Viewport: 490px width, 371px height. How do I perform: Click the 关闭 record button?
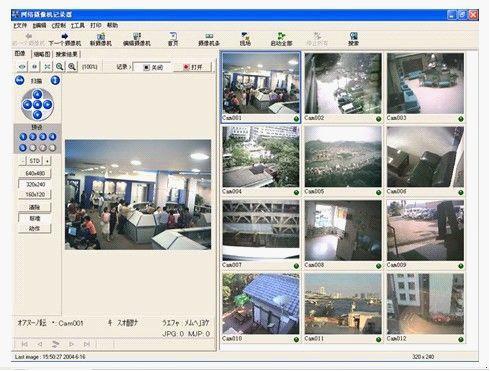coord(152,67)
